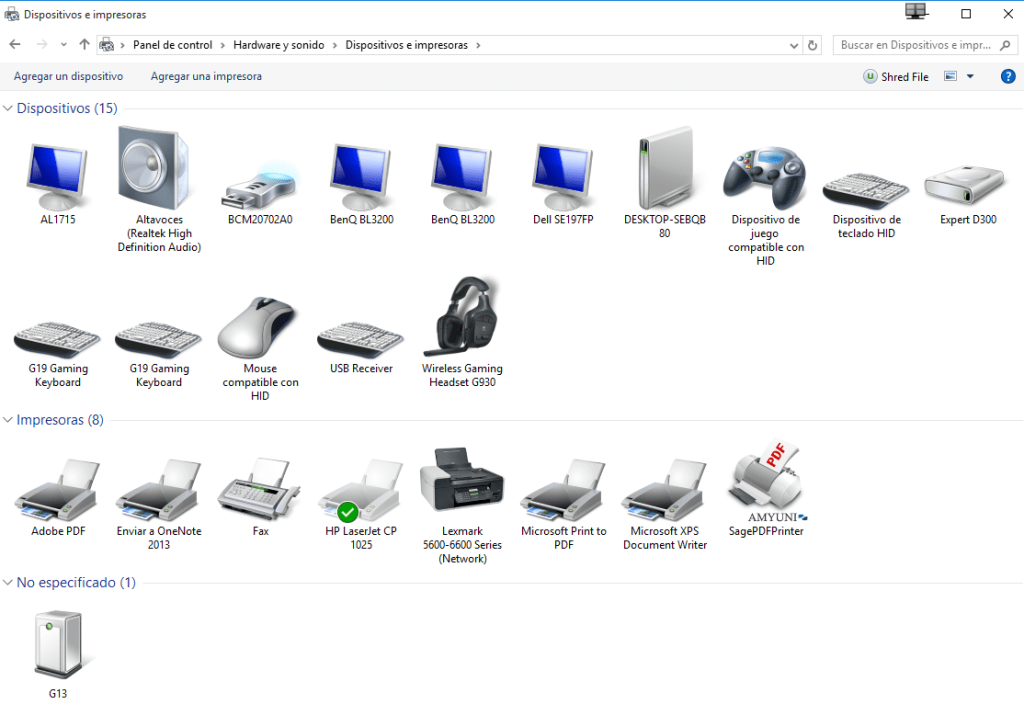Click the Shred File button
The image size is (1024, 704).
coord(896,76)
